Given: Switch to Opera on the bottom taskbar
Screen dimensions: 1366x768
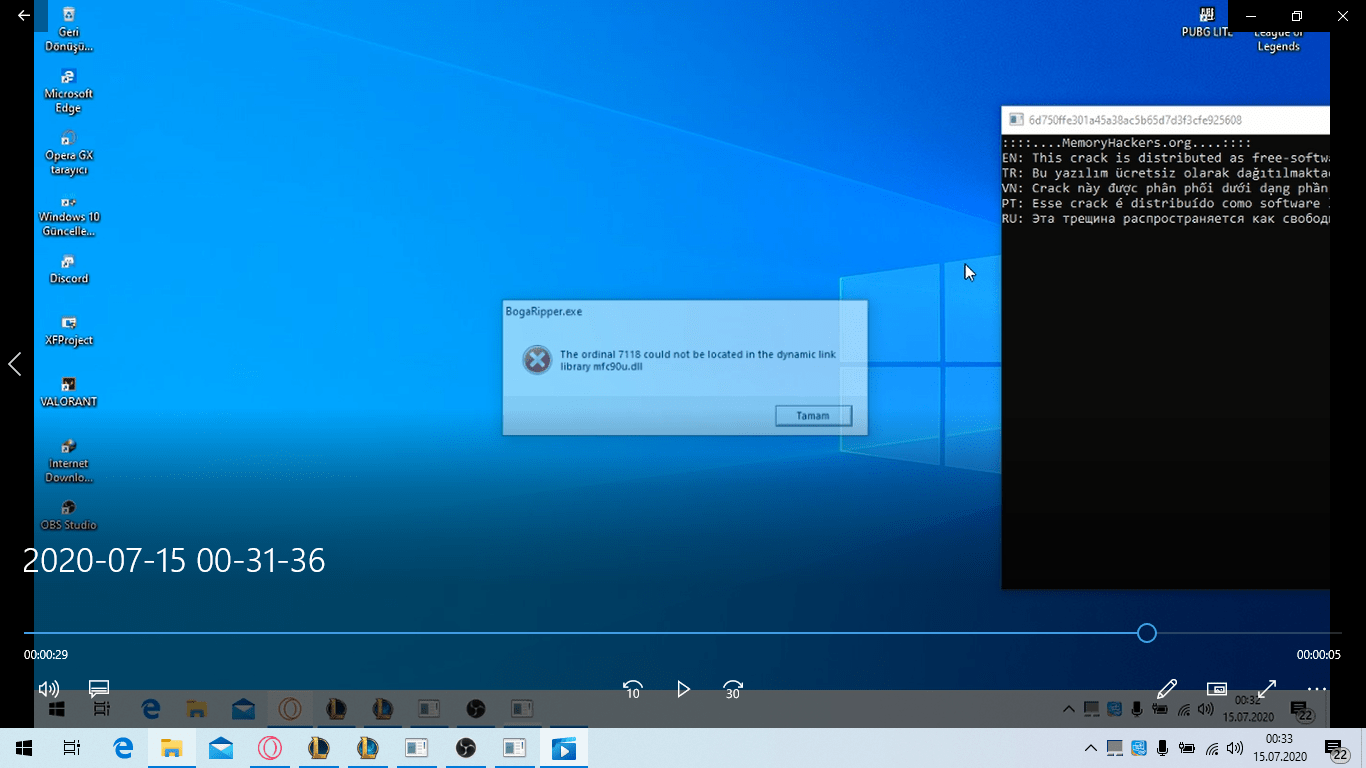Looking at the screenshot, I should (270, 748).
